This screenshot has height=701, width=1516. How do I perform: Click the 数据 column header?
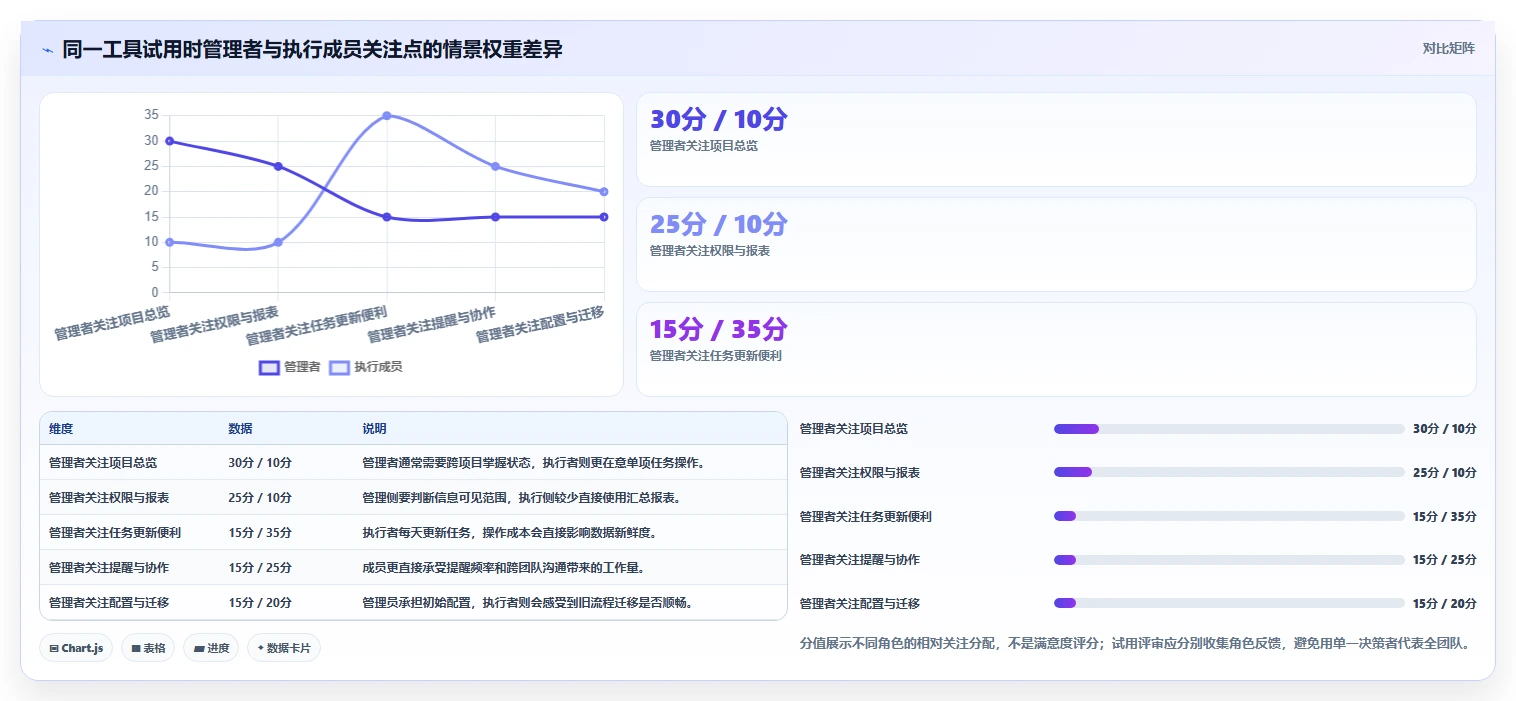[x=240, y=428]
